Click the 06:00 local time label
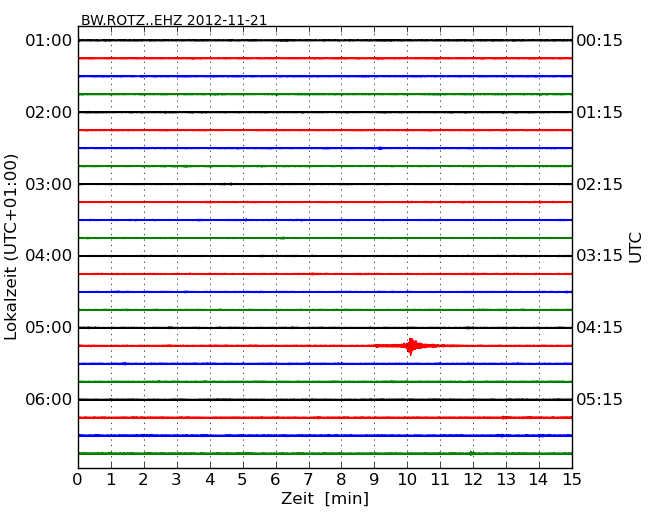The height and width of the screenshot is (520, 650). coord(49,399)
